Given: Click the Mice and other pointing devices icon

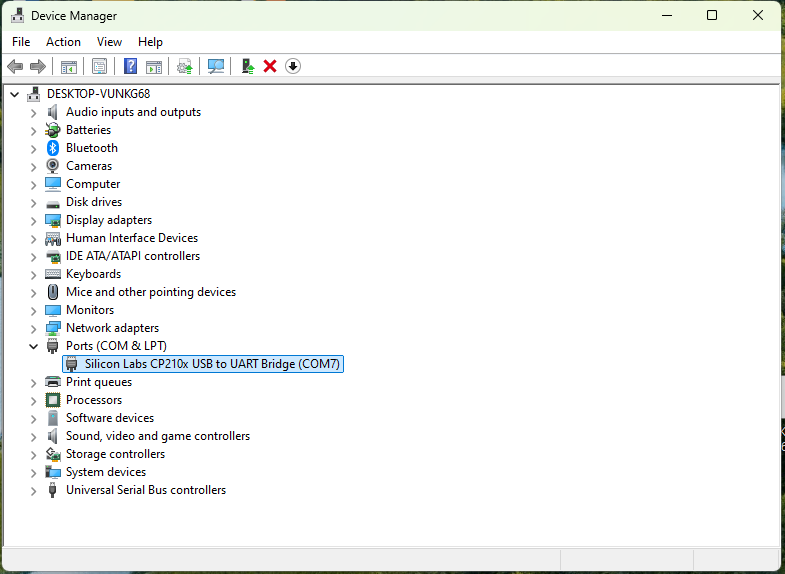Looking at the screenshot, I should pos(53,292).
